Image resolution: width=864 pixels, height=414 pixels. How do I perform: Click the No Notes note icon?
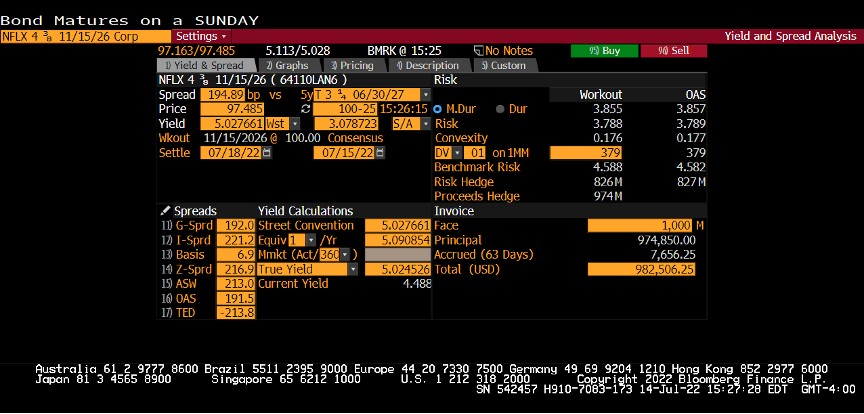(479, 51)
